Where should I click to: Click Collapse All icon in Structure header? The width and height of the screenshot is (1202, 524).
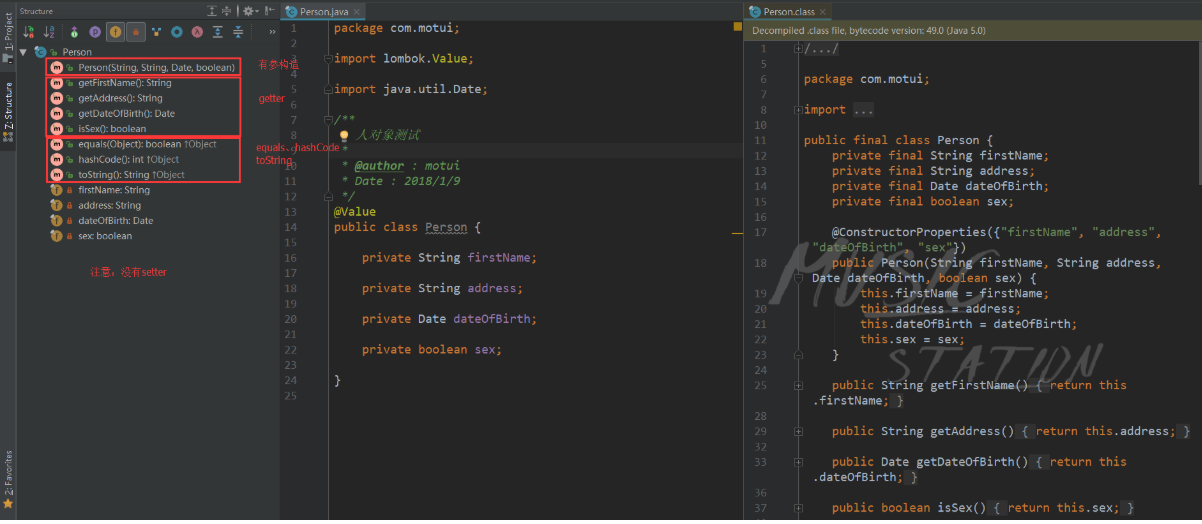click(227, 11)
